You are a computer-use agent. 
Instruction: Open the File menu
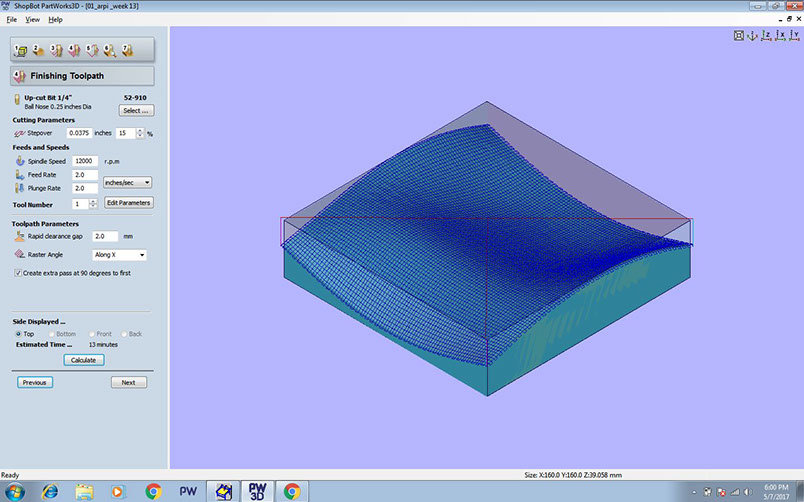point(11,19)
